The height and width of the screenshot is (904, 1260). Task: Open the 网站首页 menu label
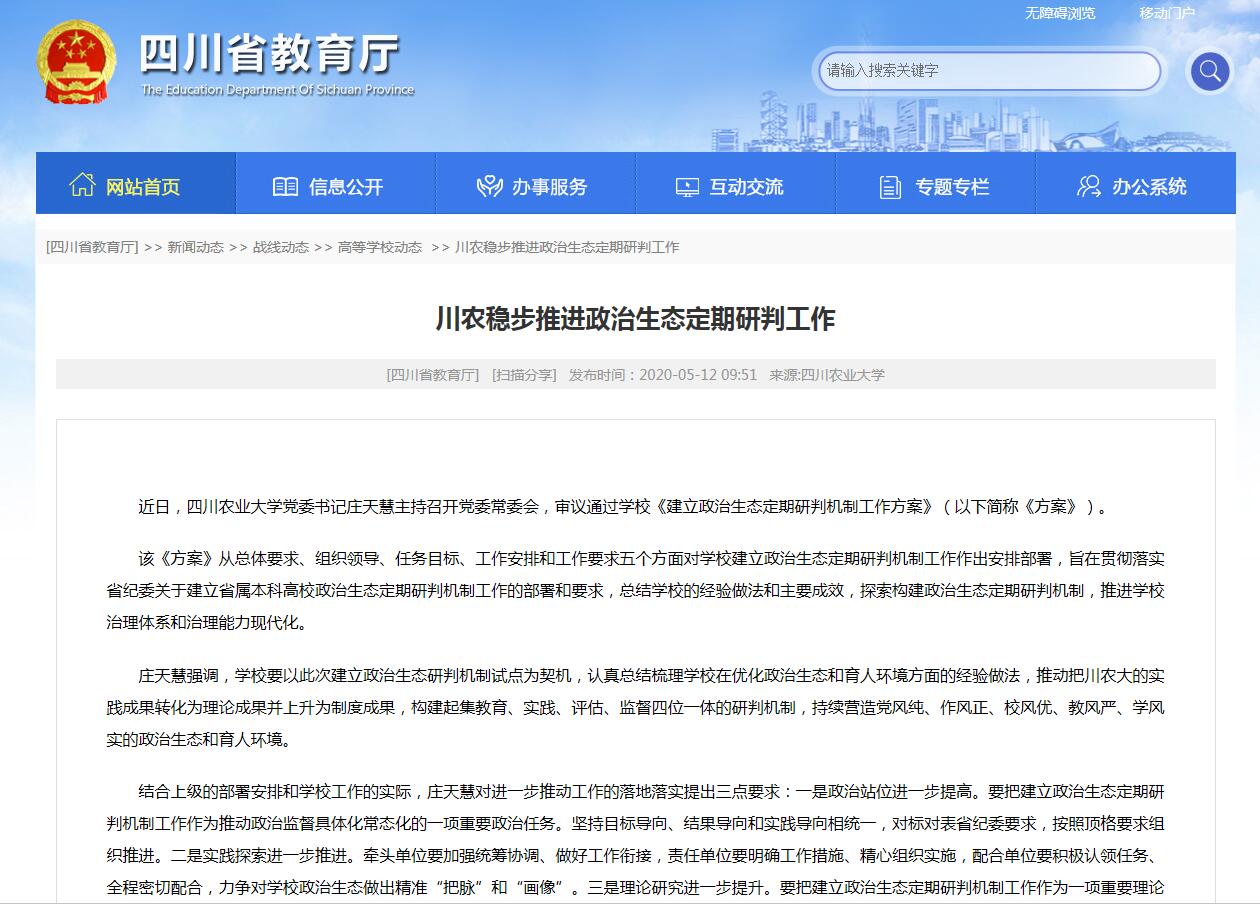143,186
